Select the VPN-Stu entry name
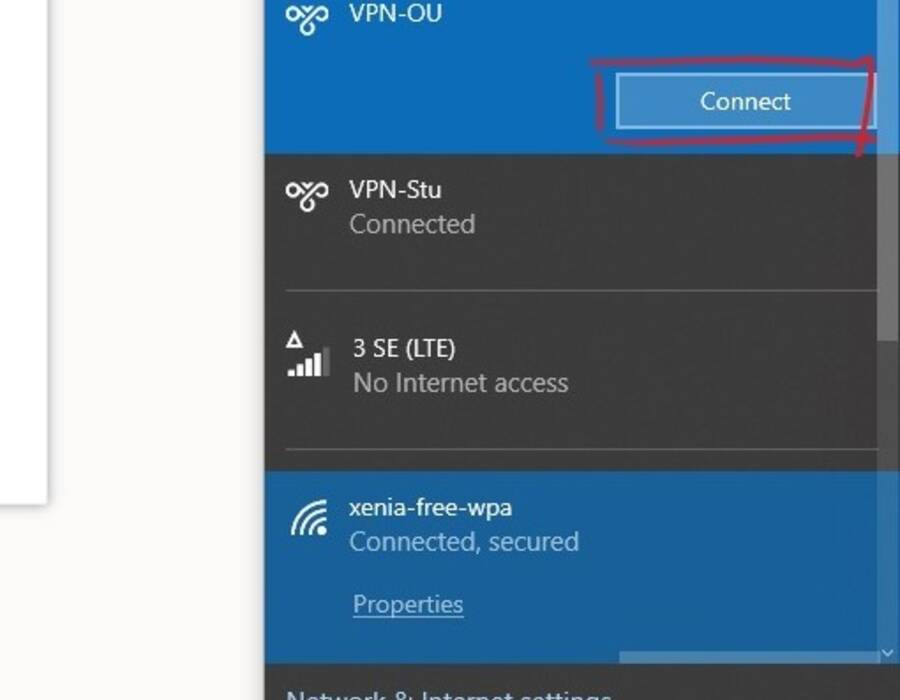 (395, 190)
